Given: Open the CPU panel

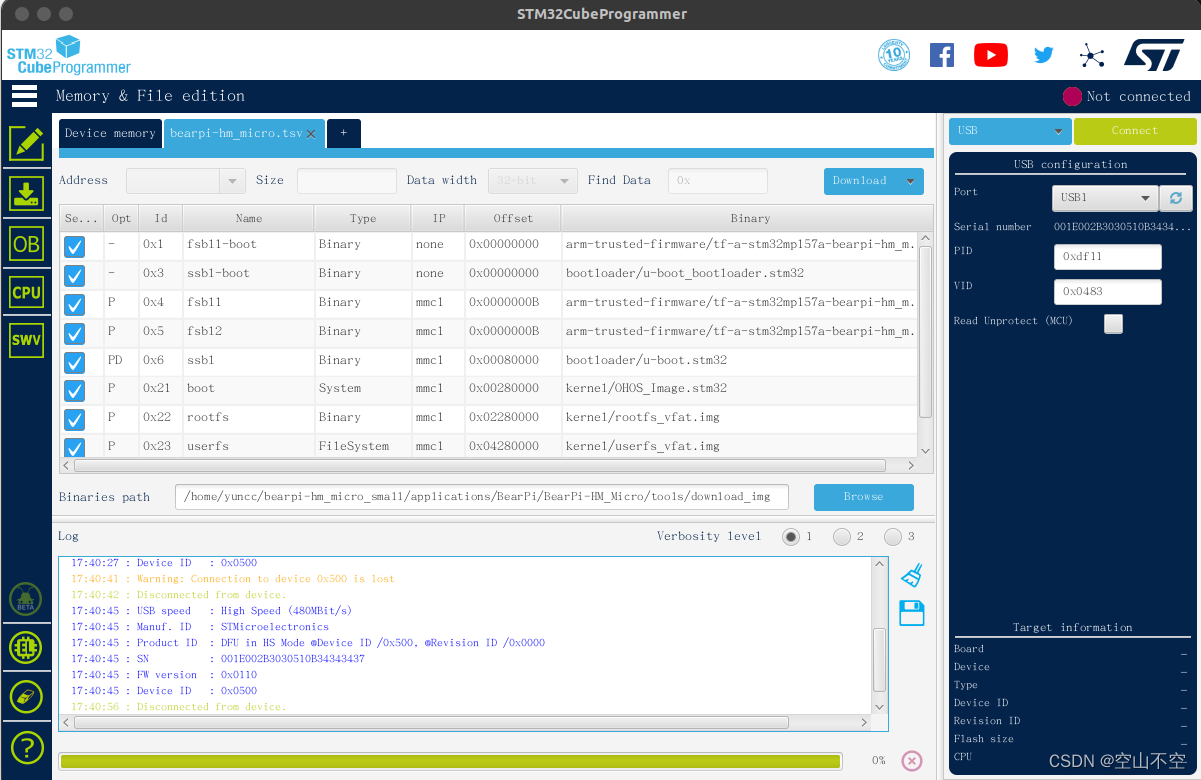Looking at the screenshot, I should coord(26,292).
